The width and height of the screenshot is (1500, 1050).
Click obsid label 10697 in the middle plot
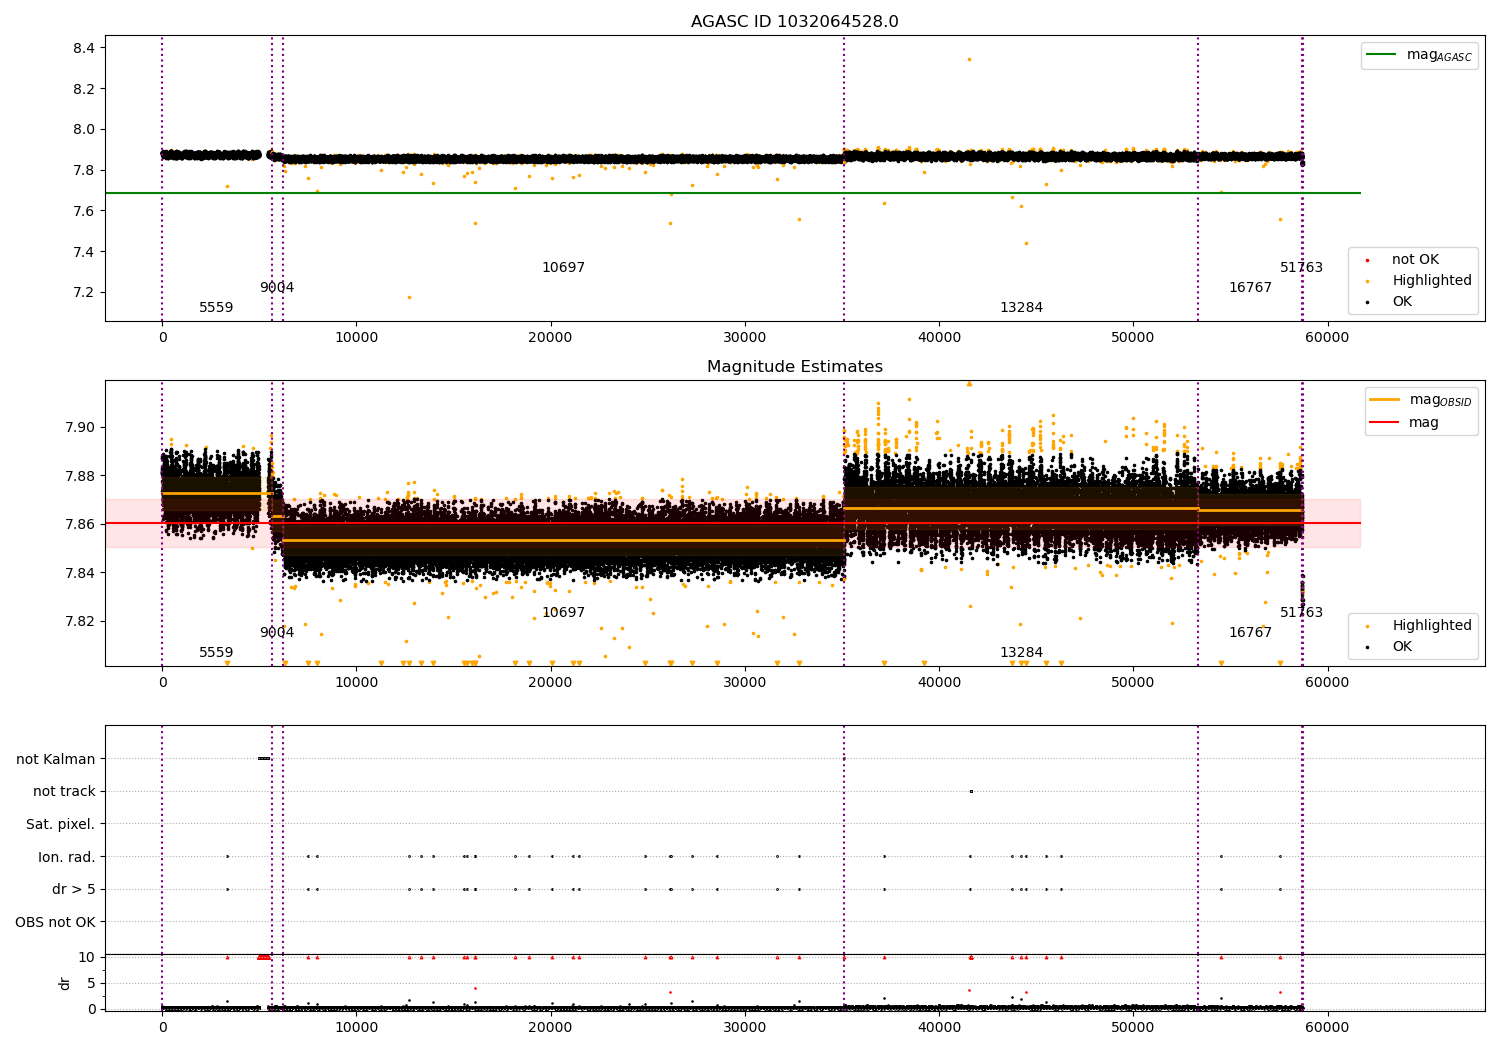(563, 613)
